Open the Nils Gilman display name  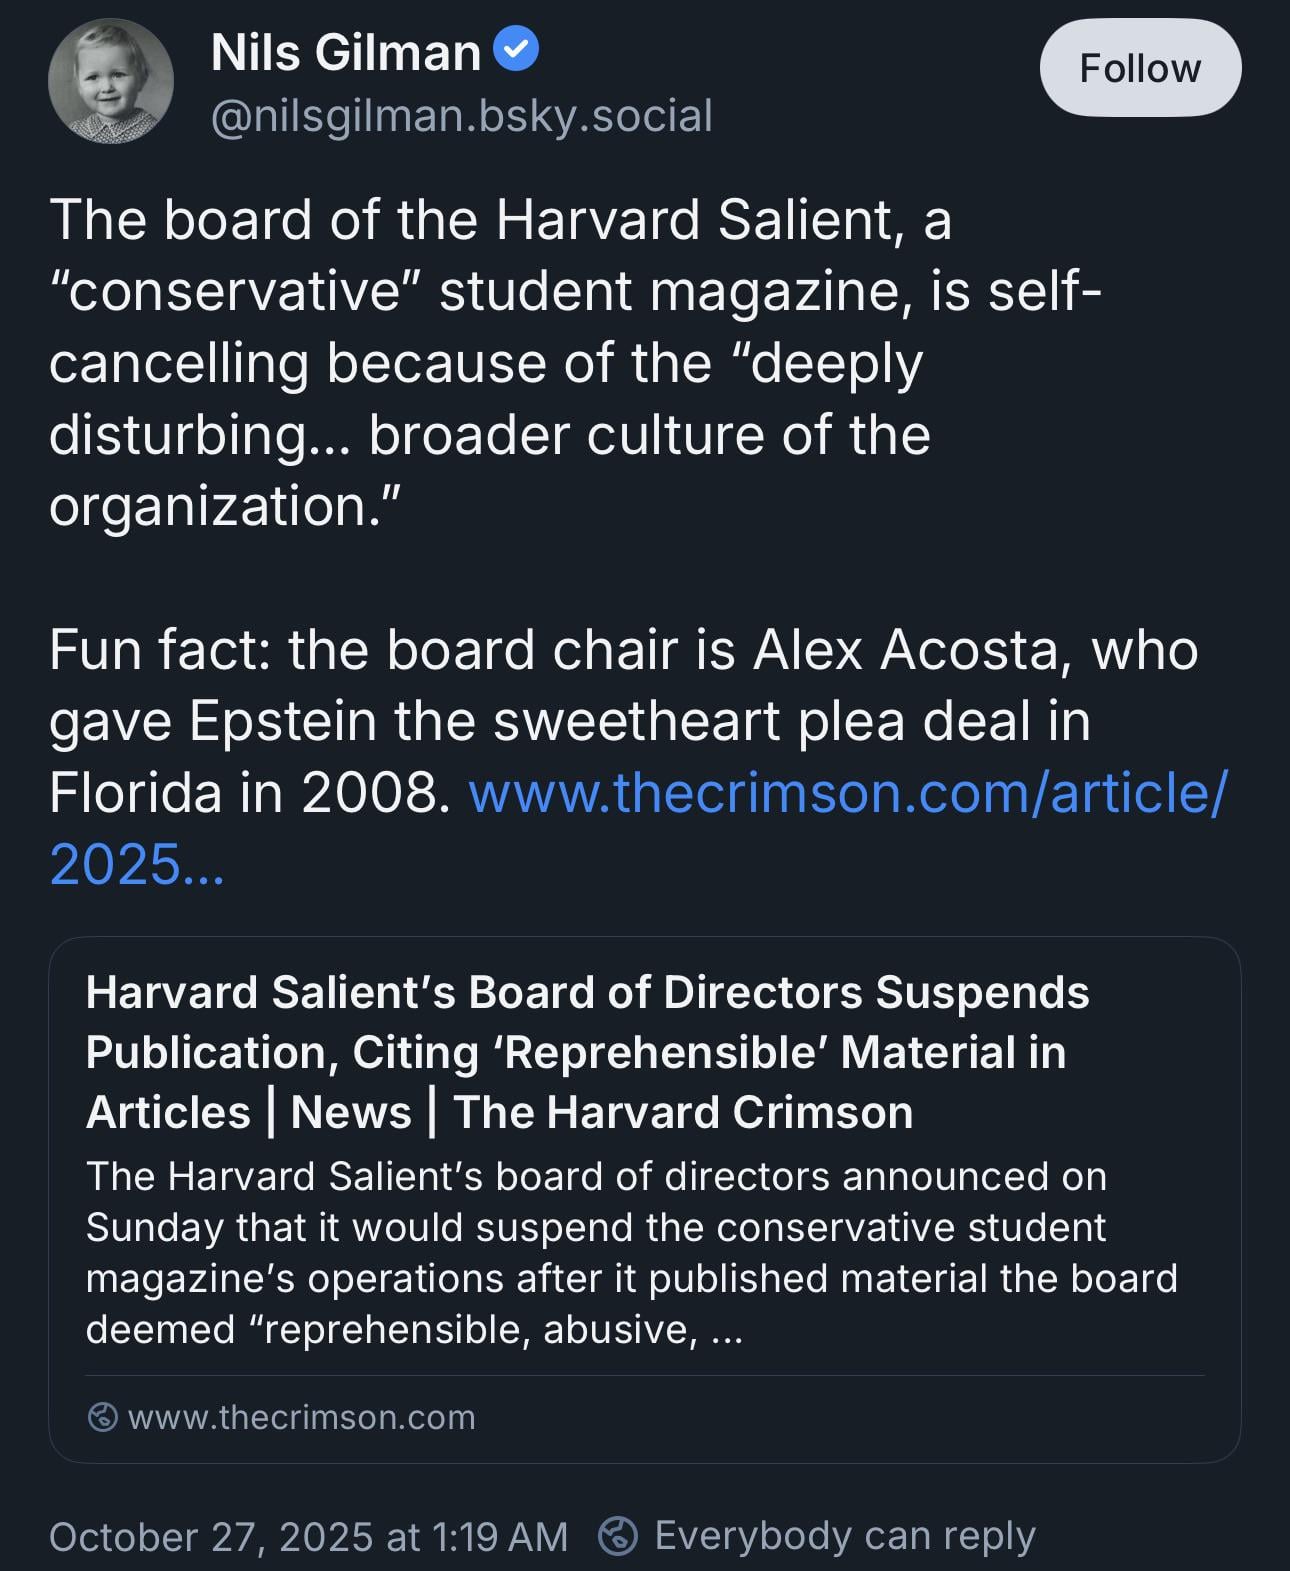[x=346, y=52]
